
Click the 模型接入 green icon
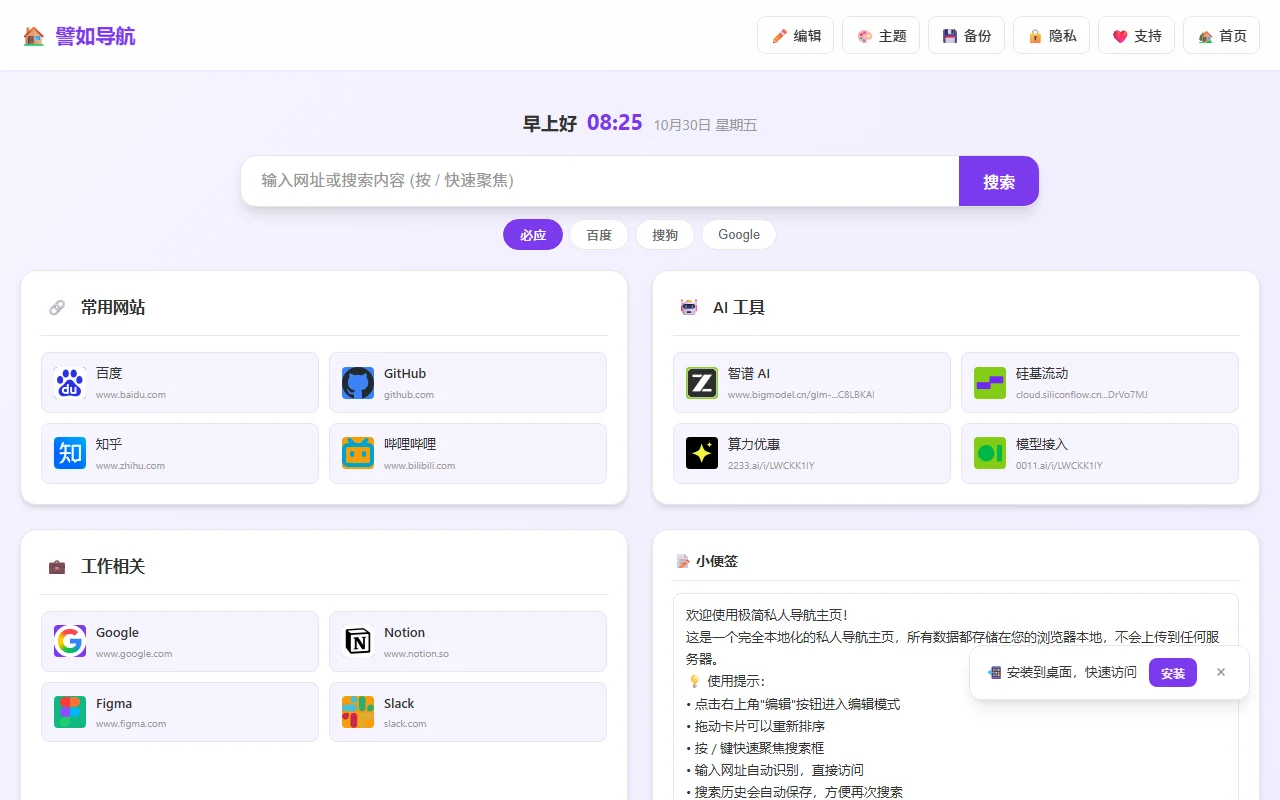(990, 453)
